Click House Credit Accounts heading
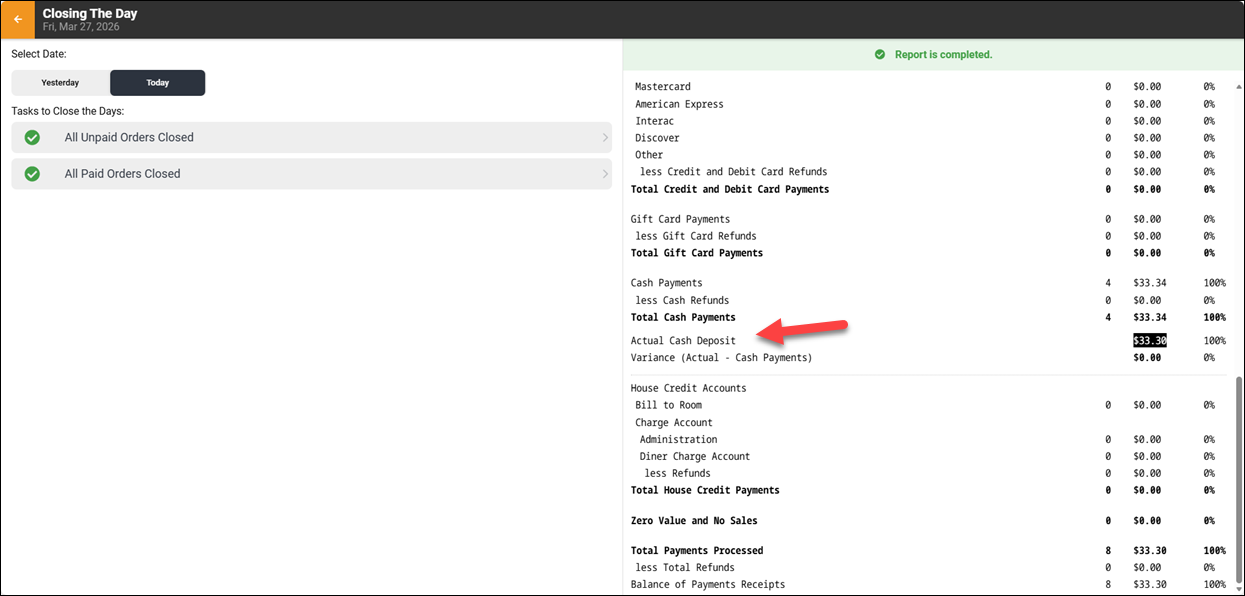This screenshot has height=596, width=1245. click(689, 388)
